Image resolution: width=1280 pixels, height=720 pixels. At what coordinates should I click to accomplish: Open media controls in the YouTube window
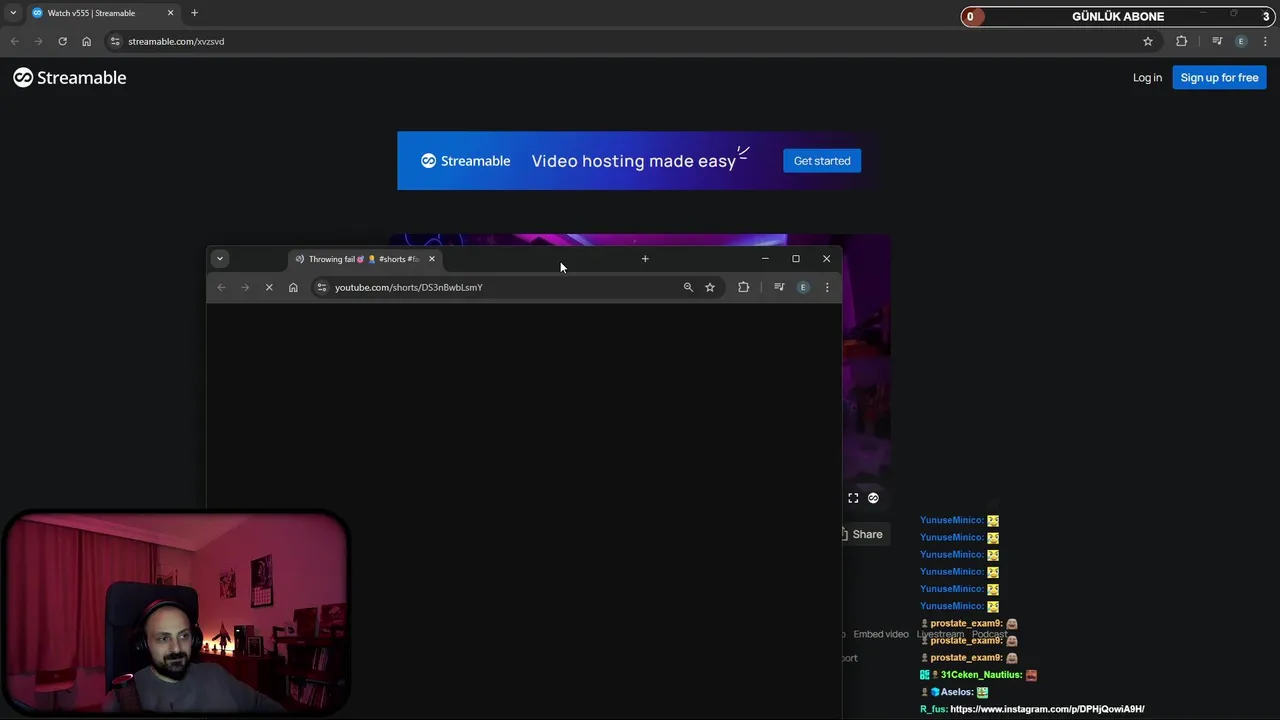pos(779,287)
